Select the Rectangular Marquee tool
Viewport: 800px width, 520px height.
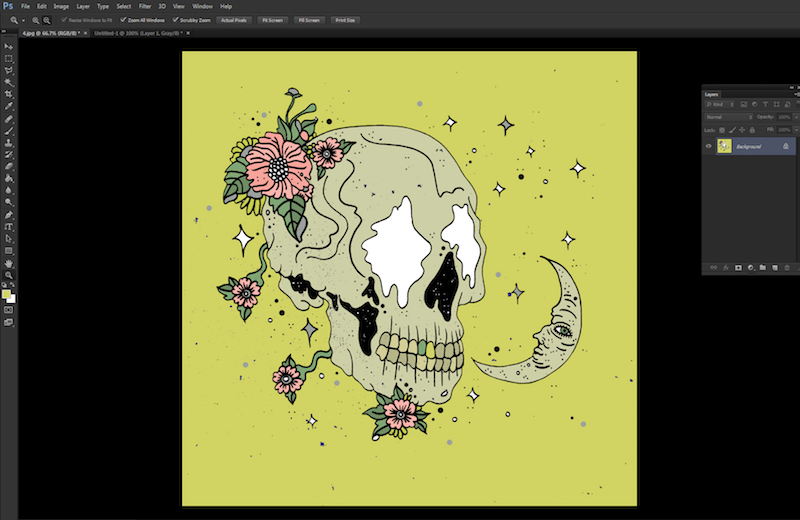coord(9,59)
